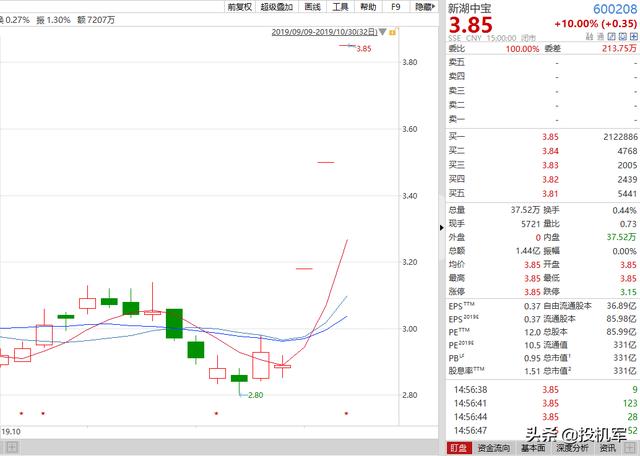The width and height of the screenshot is (640, 456).
Task: Click the 14:56:41 trade row
Action: click(x=543, y=403)
